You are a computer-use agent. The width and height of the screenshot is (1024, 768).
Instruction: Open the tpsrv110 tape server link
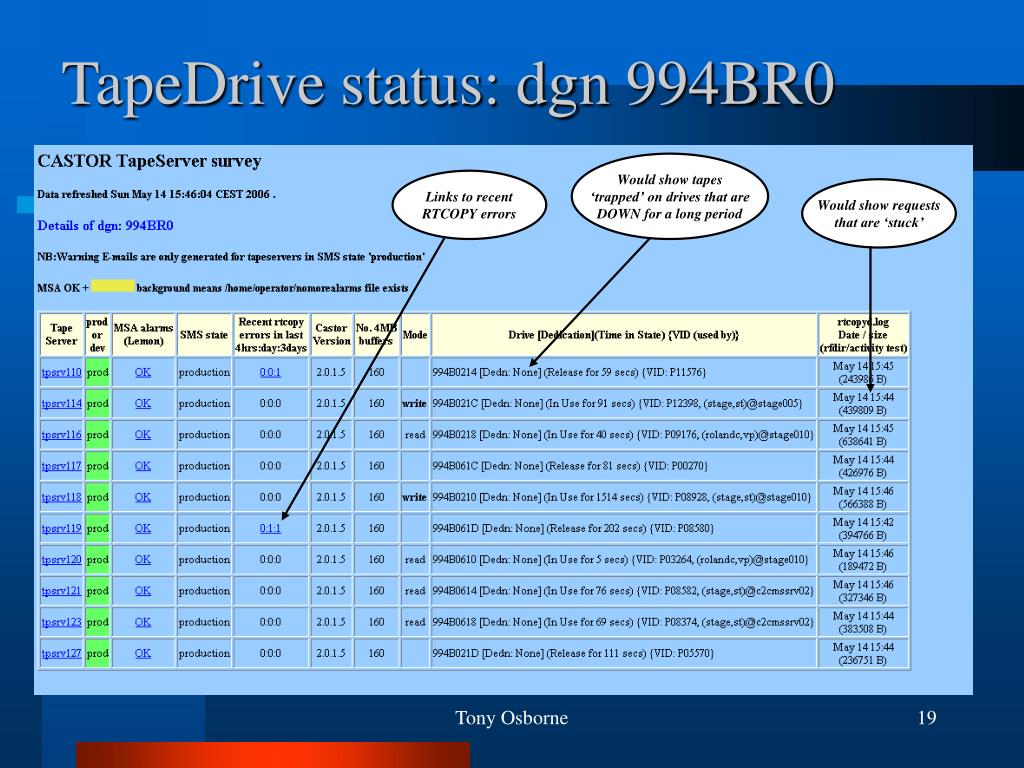click(x=61, y=372)
